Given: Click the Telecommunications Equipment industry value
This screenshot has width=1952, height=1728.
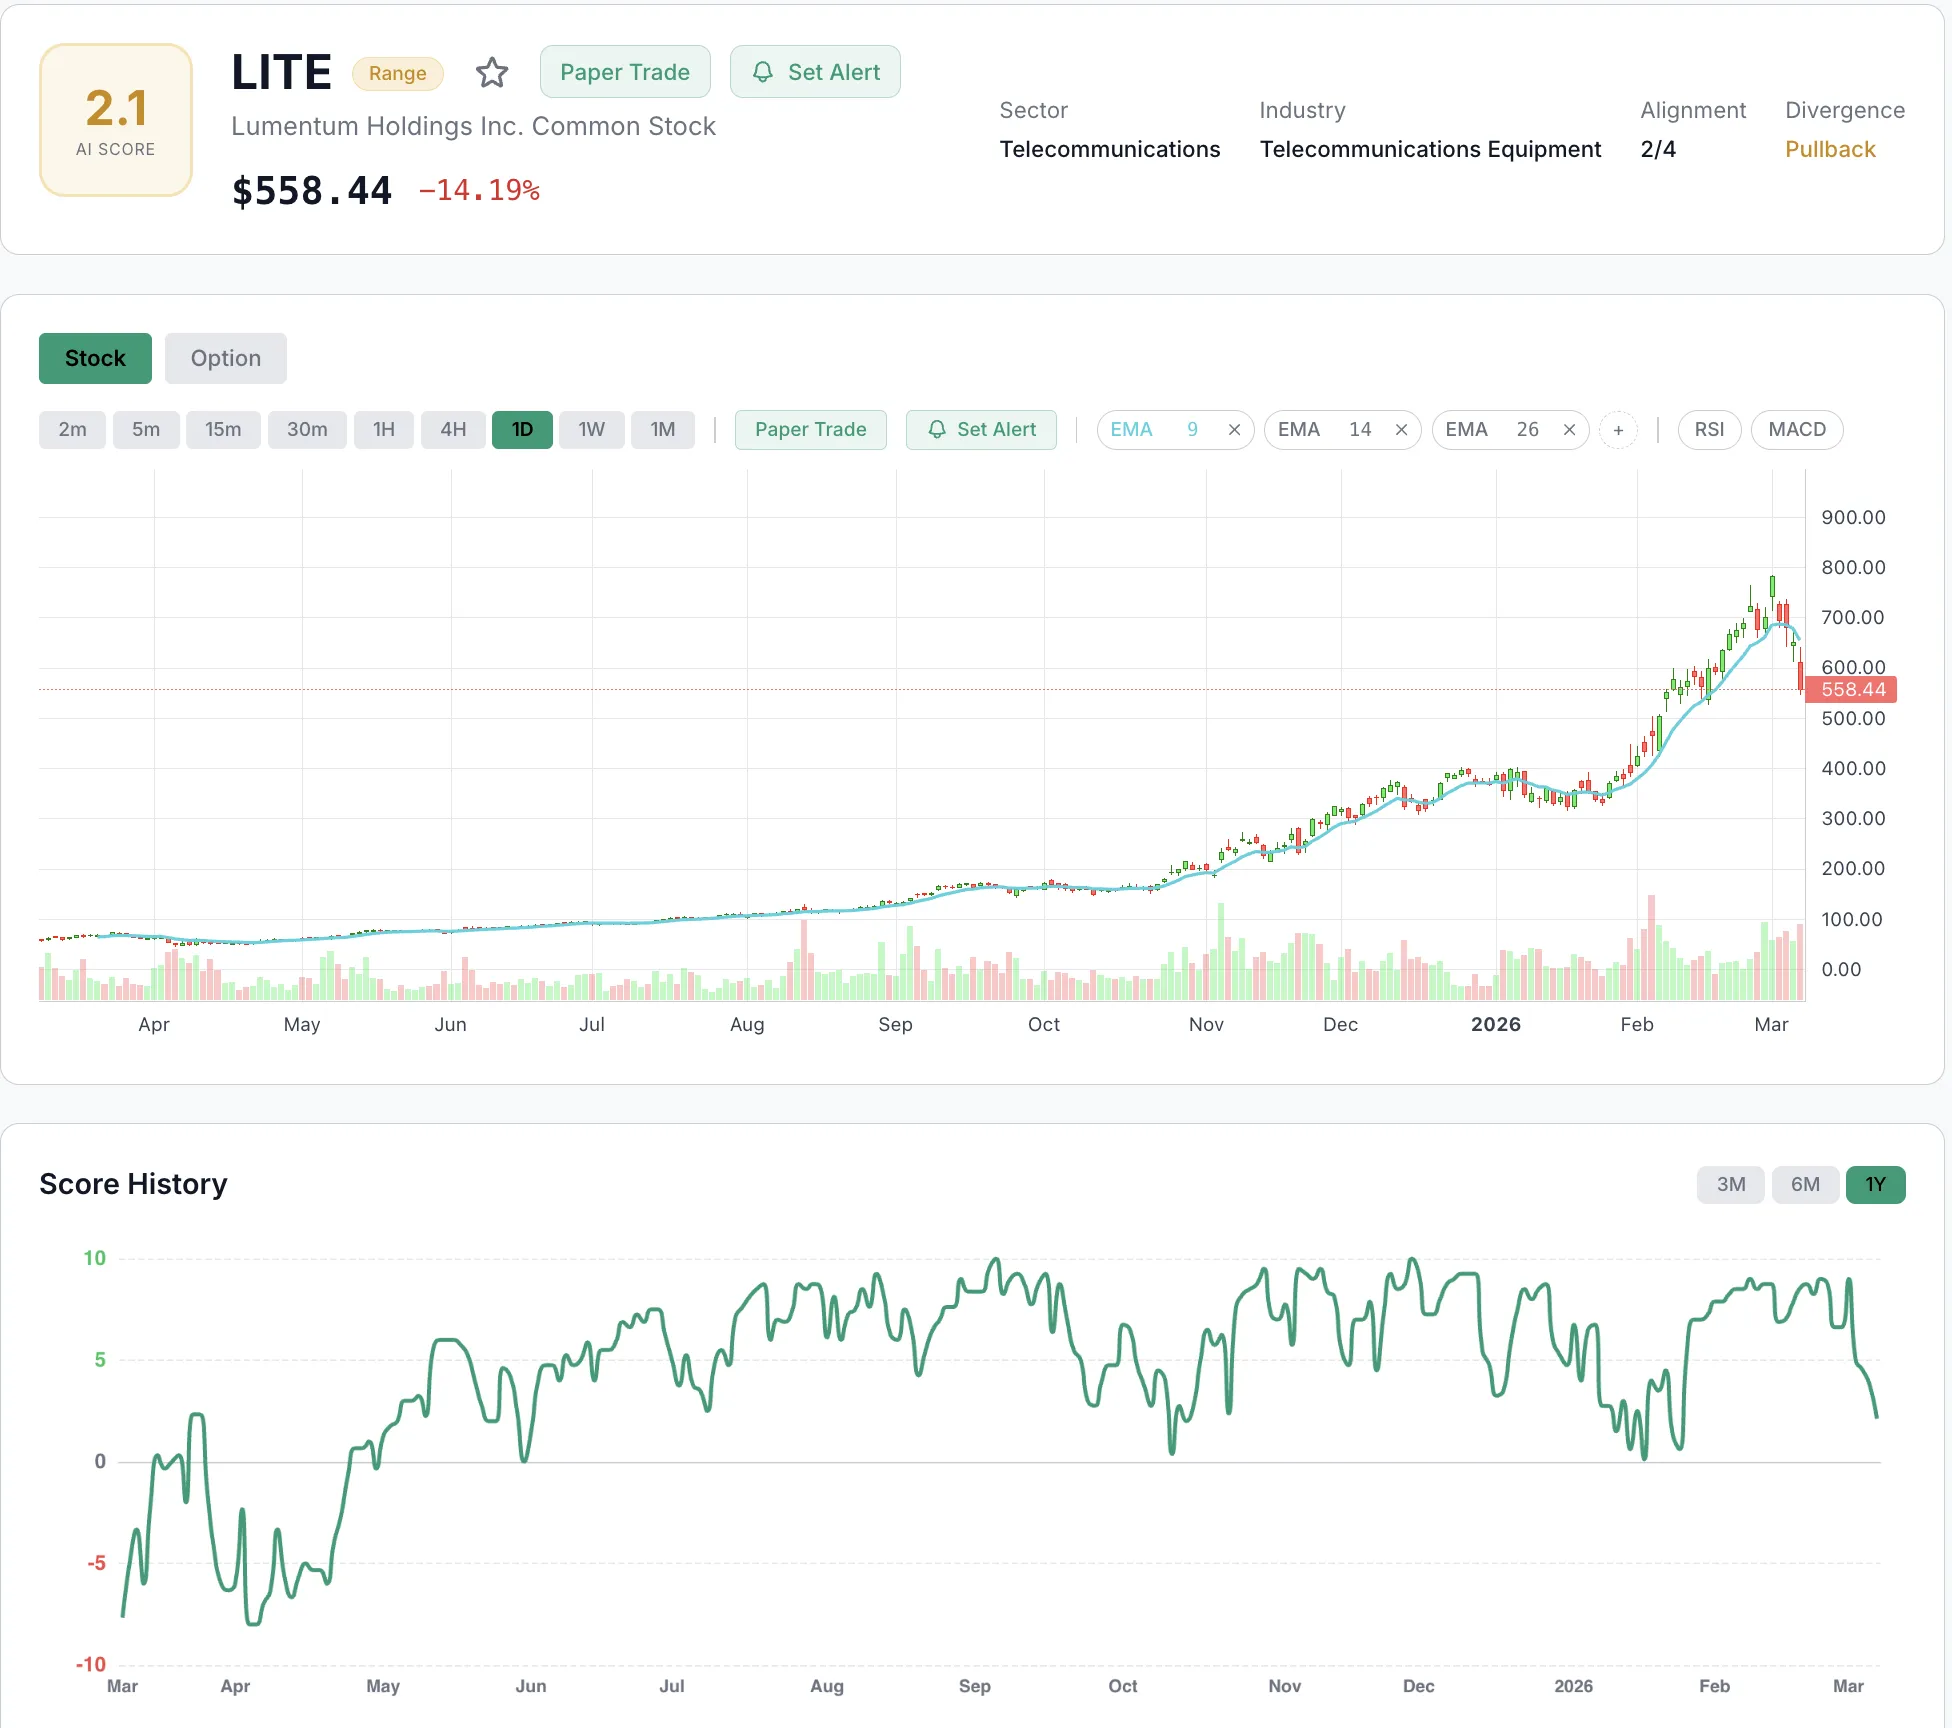Looking at the screenshot, I should pyautogui.click(x=1430, y=150).
